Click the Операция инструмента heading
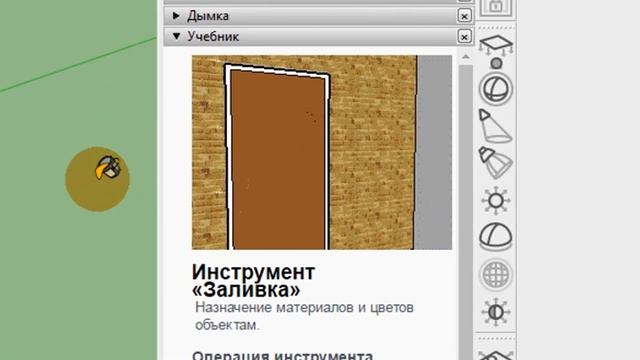 (282, 355)
